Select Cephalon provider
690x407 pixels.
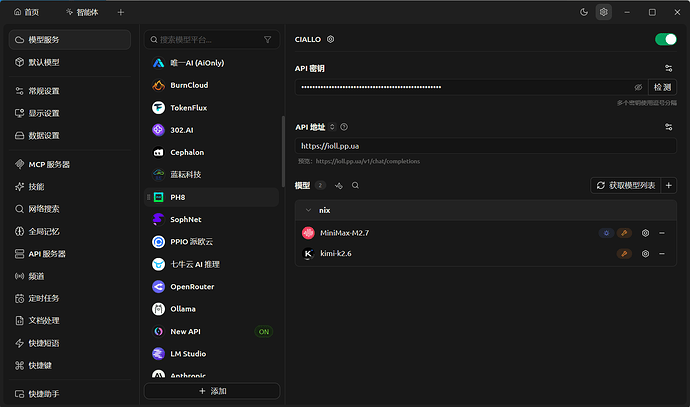[x=212, y=152]
